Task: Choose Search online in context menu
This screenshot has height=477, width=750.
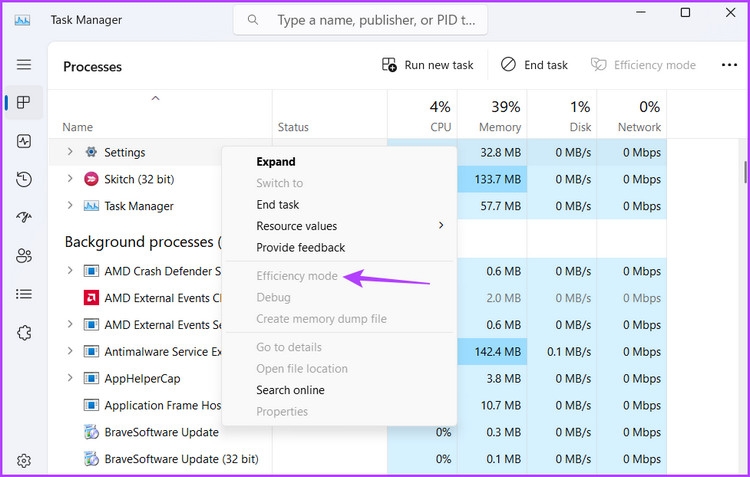Action: 339,390
